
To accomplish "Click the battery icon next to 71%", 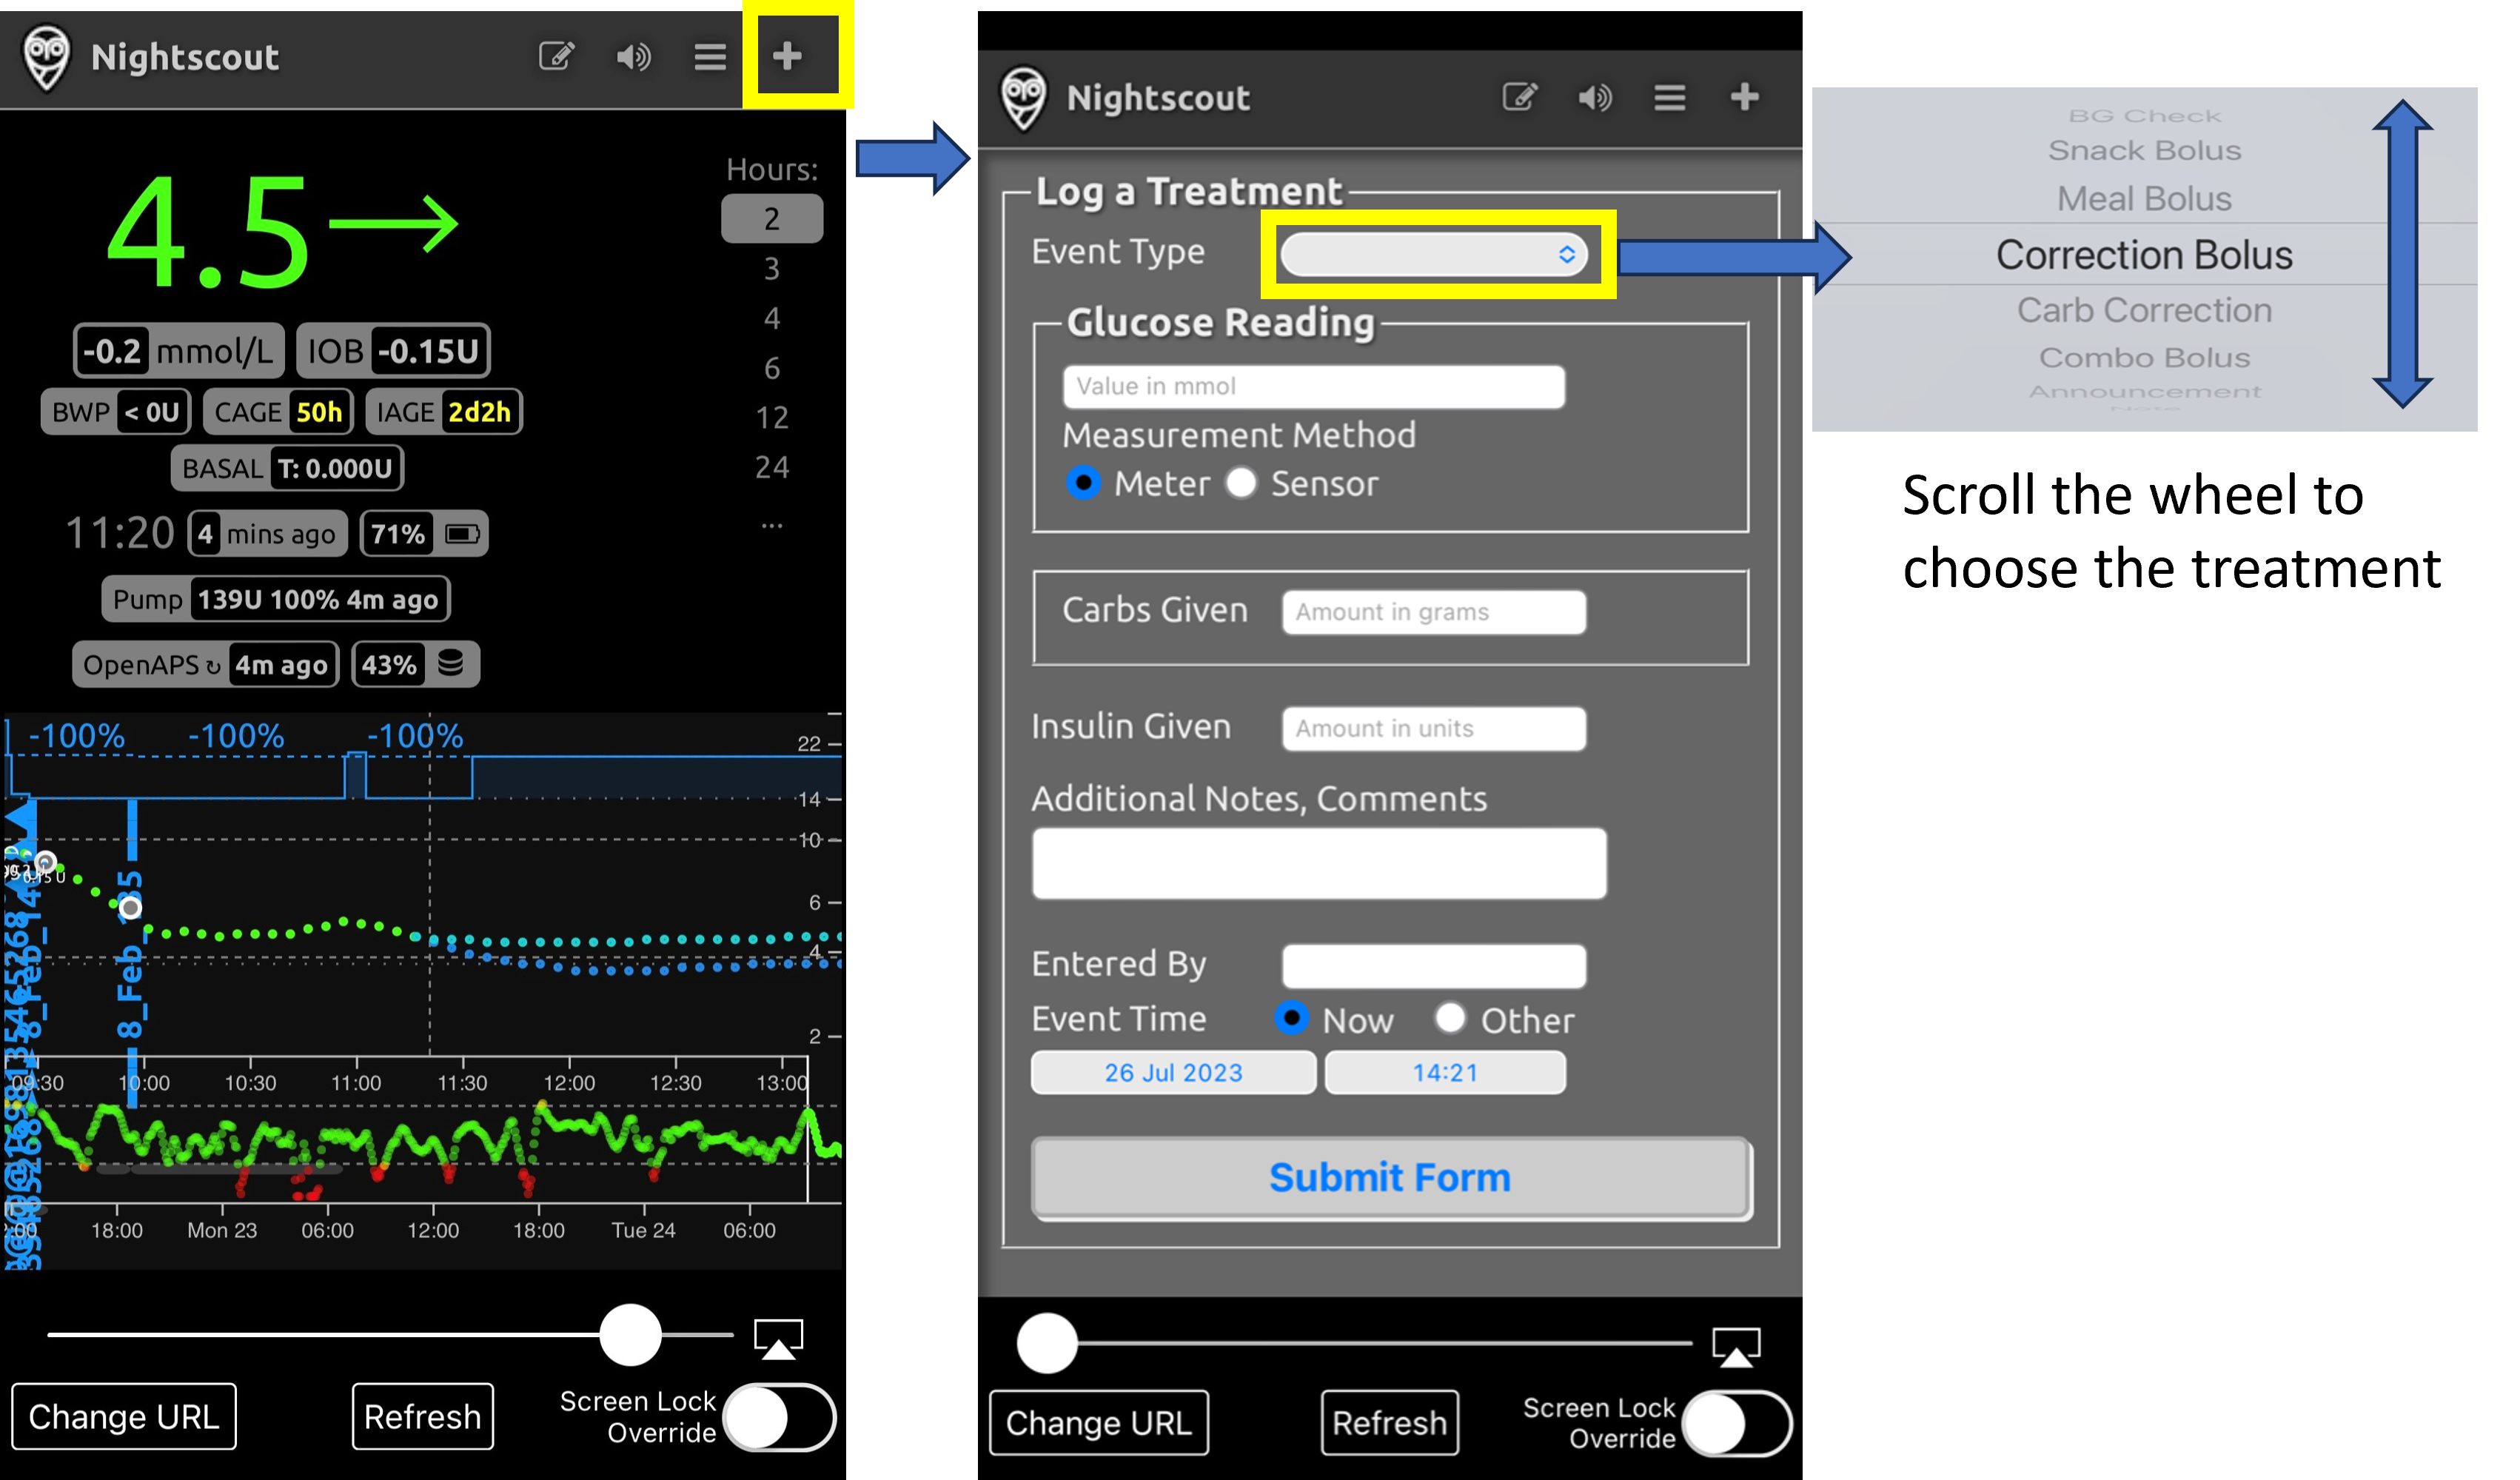I will pos(462,534).
